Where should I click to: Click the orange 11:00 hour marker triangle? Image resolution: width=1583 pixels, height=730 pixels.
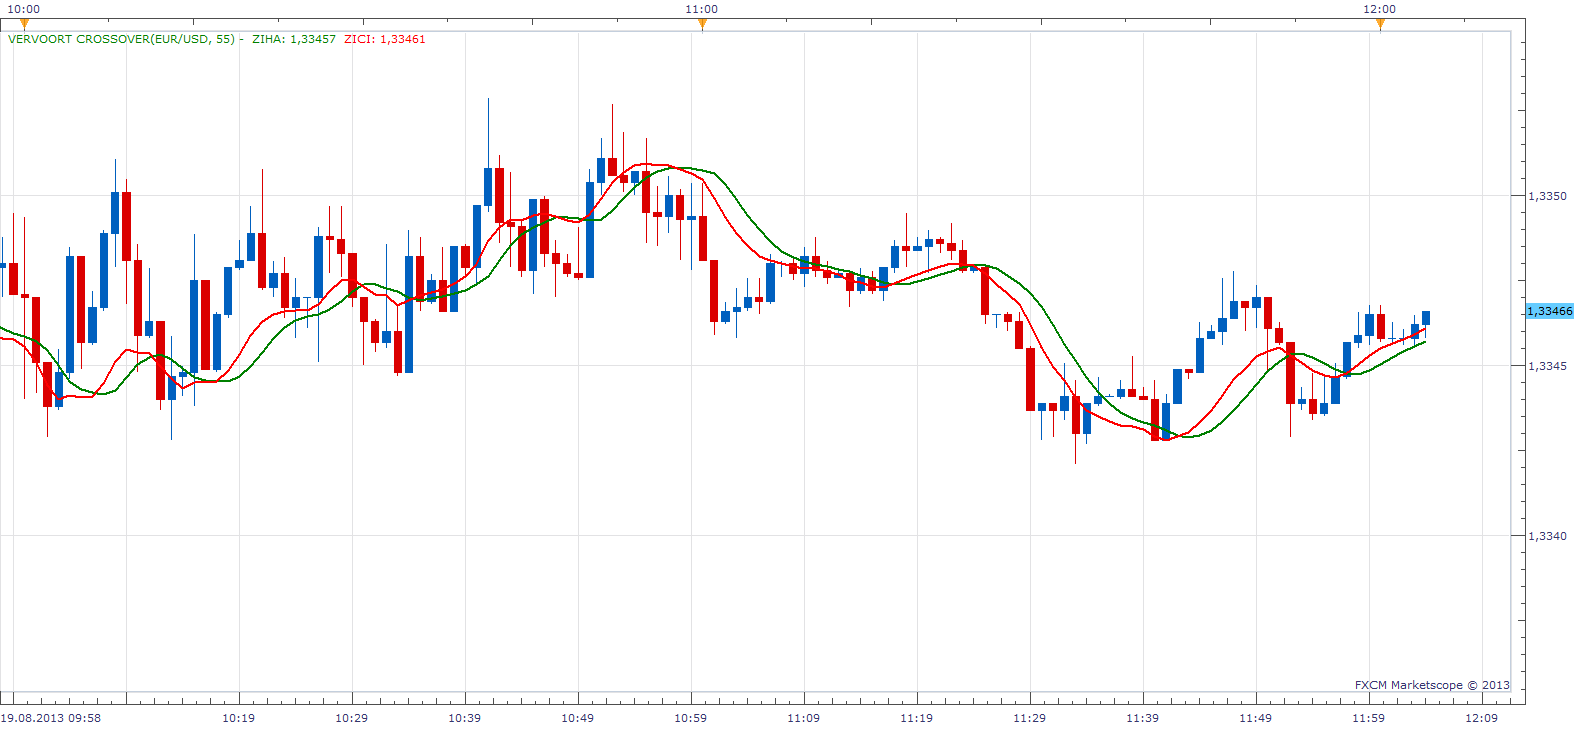(x=702, y=24)
